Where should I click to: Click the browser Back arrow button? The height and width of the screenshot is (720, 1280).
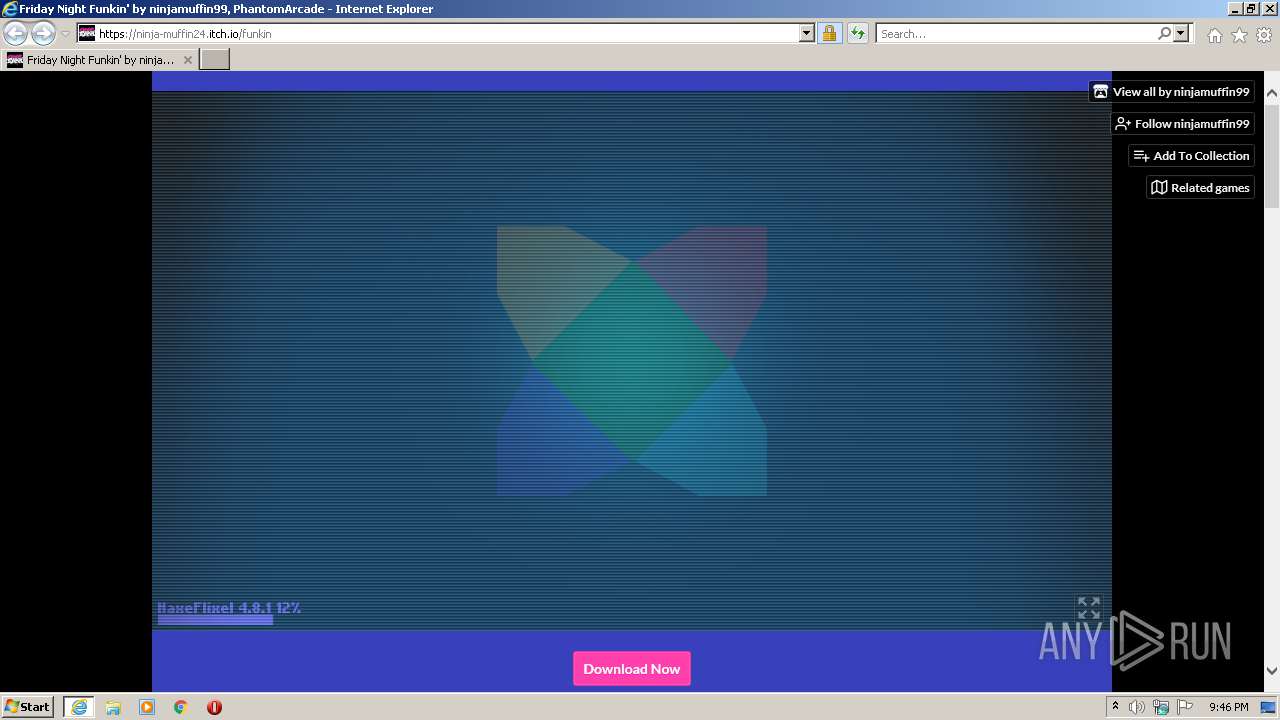(16, 33)
